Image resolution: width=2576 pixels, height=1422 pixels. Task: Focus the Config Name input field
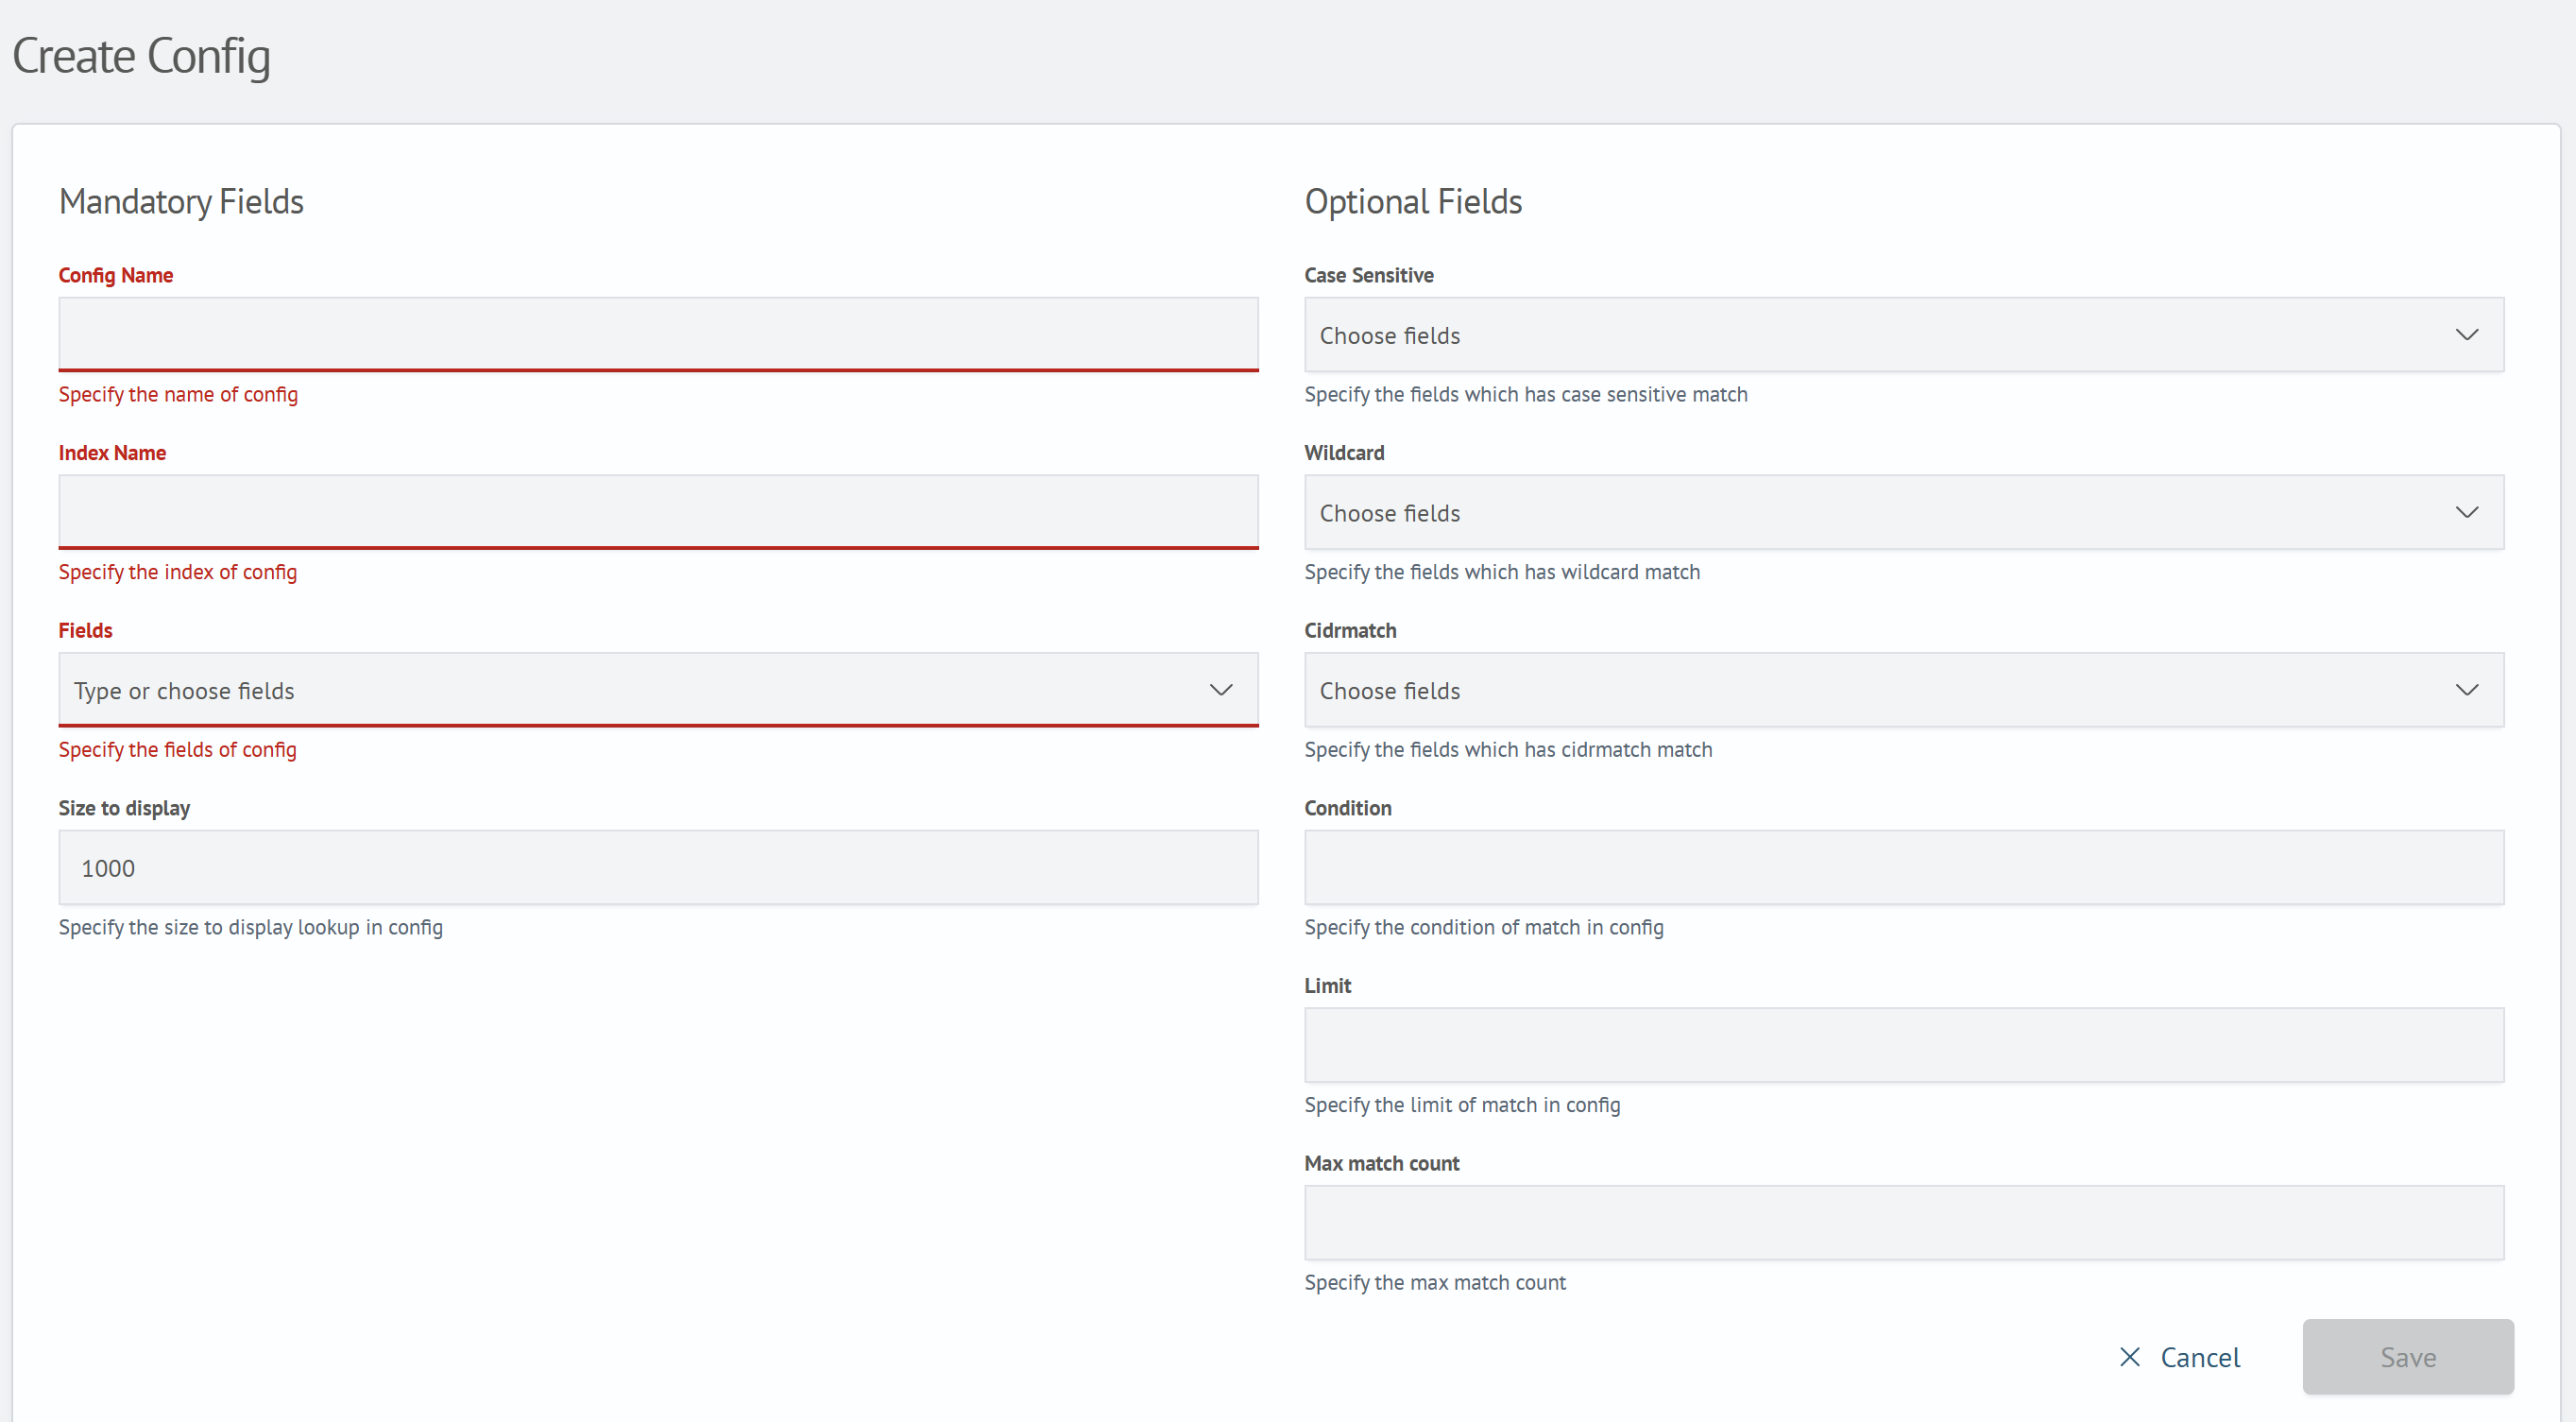[x=658, y=334]
